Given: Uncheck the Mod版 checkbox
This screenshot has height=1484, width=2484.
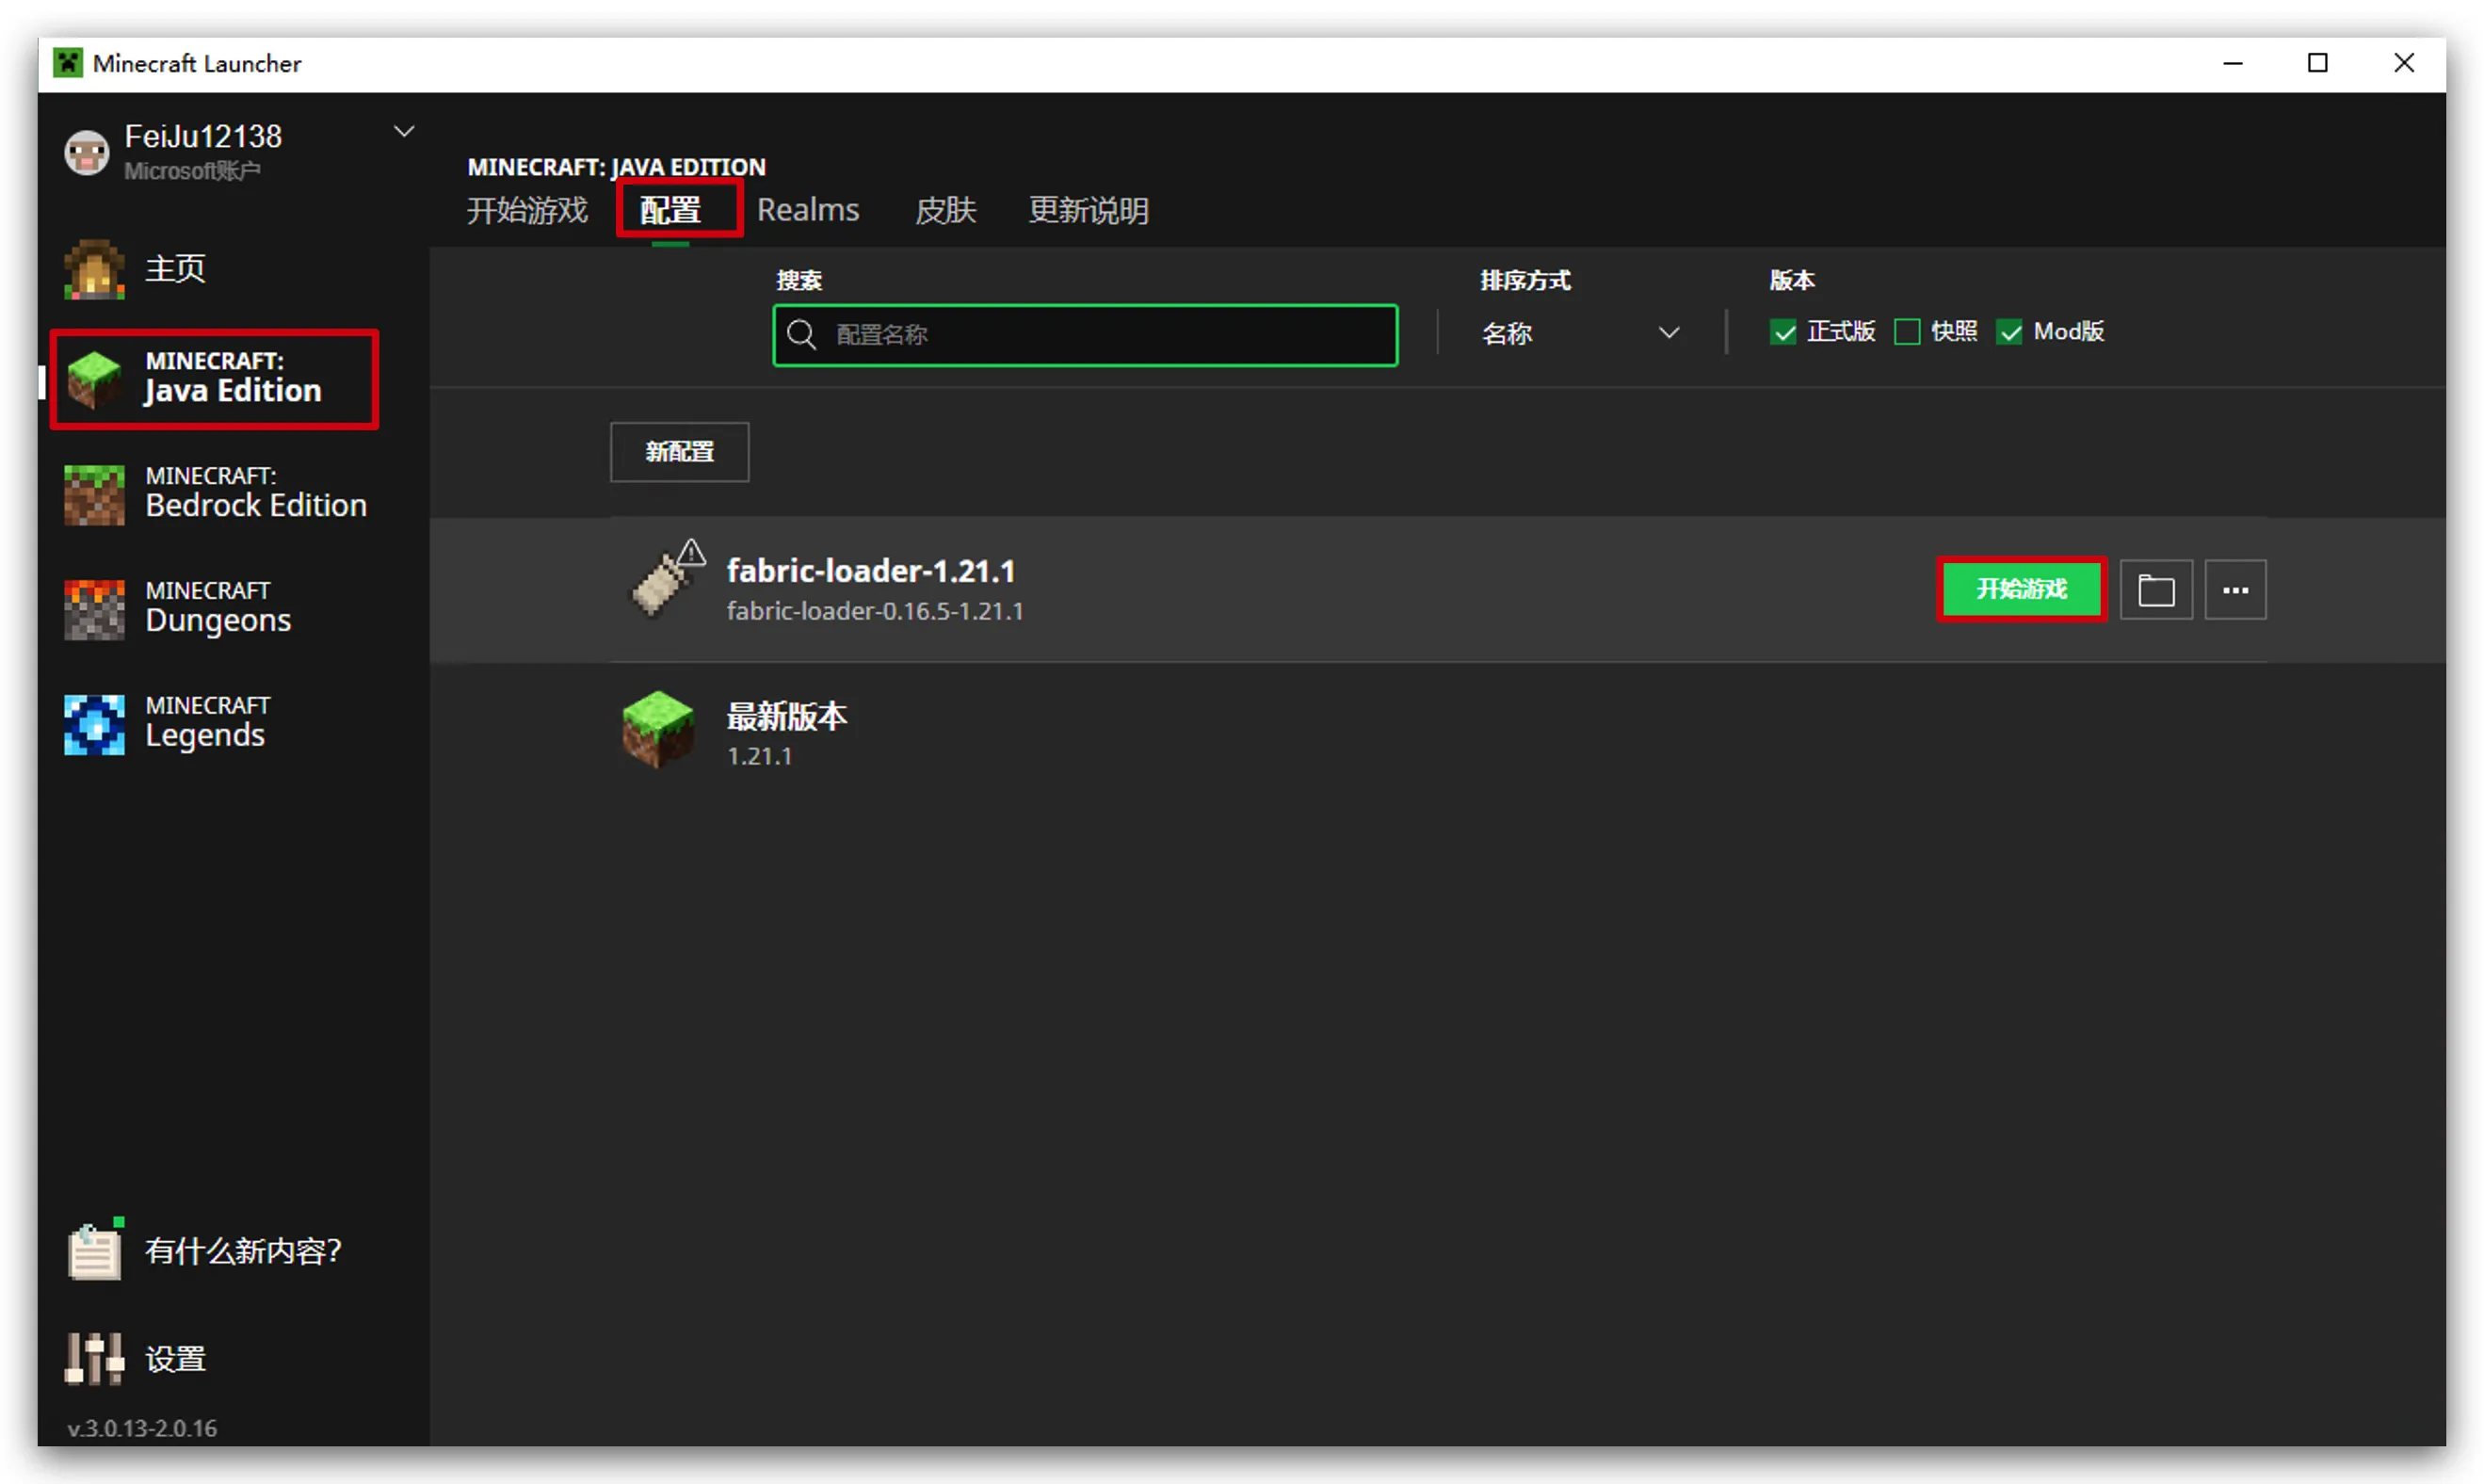Looking at the screenshot, I should [x=2009, y=332].
